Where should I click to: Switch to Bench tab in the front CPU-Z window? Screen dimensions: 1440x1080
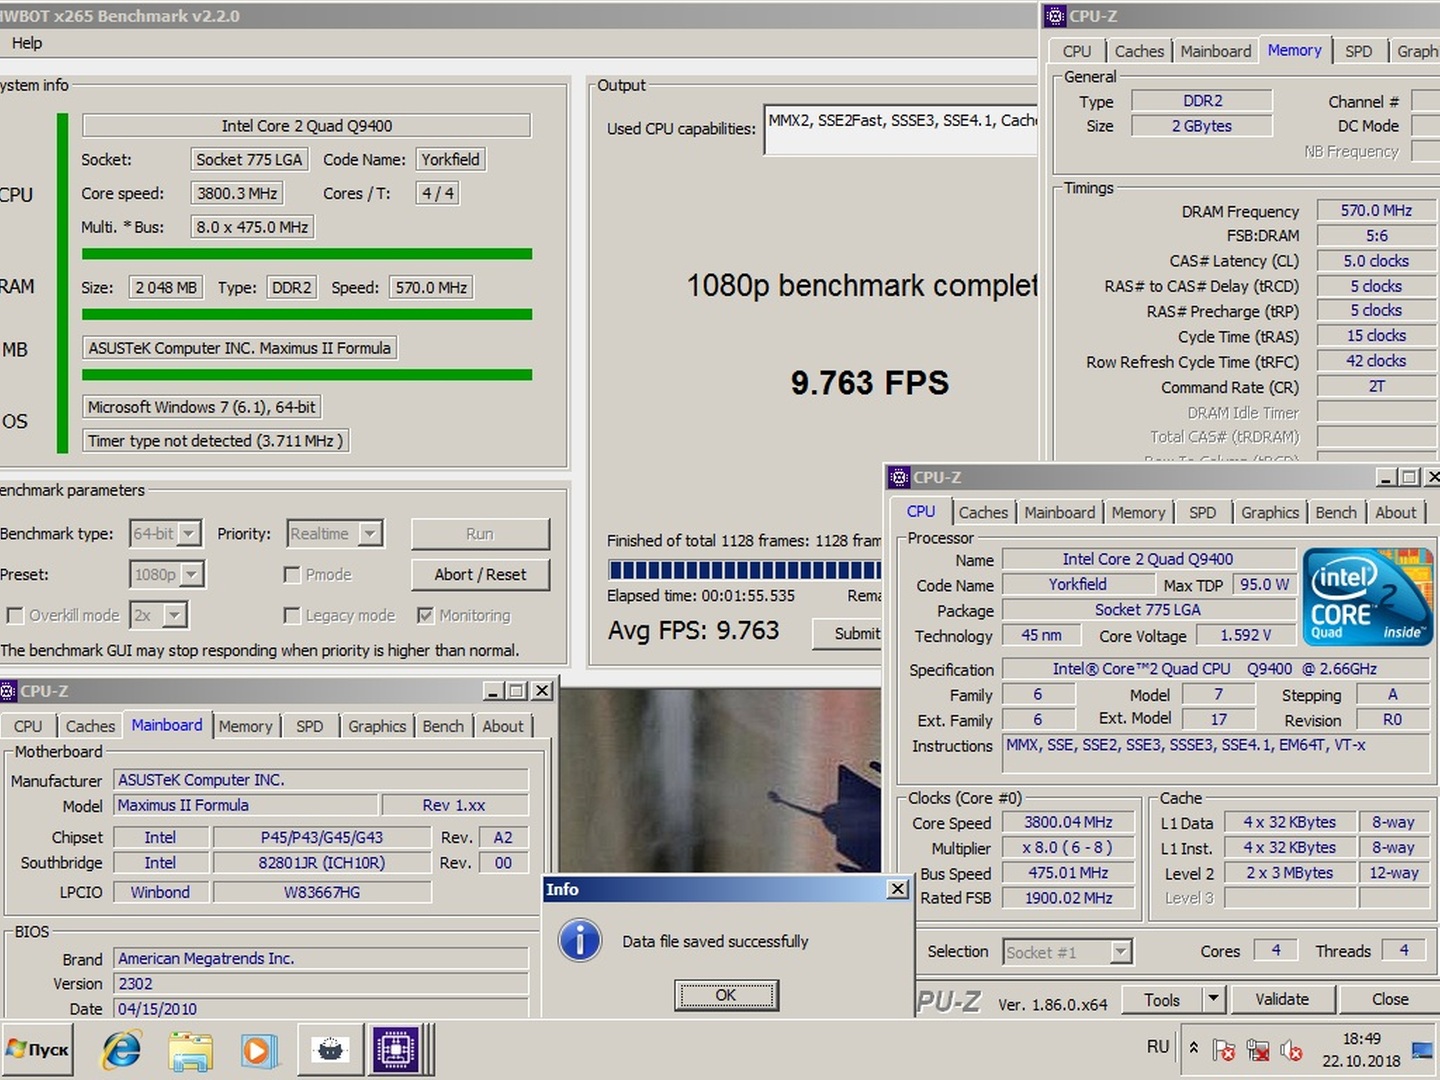tap(1336, 512)
